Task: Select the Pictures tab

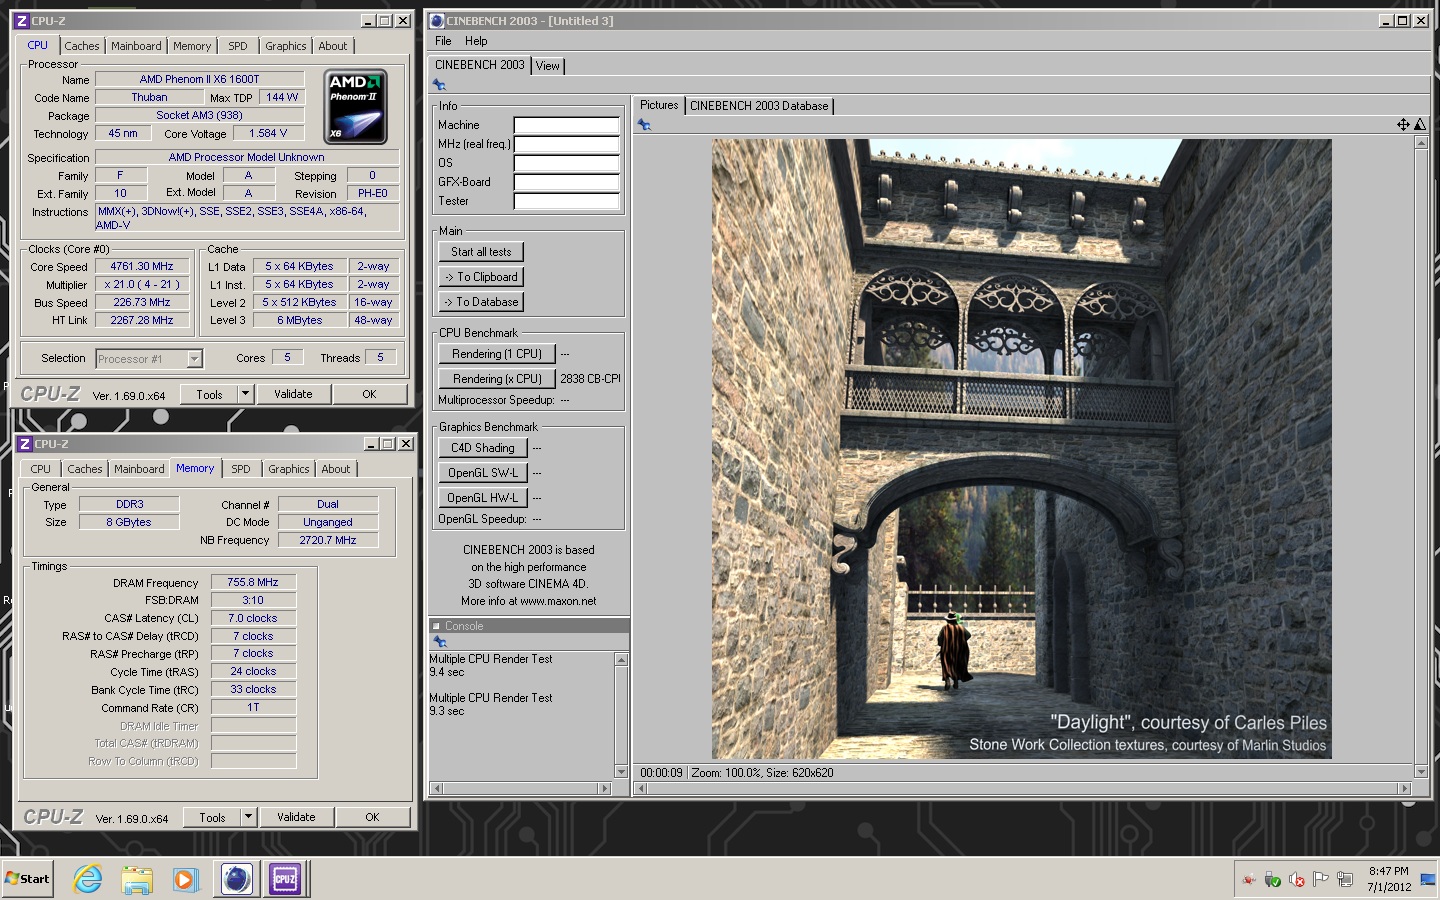Action: [659, 105]
